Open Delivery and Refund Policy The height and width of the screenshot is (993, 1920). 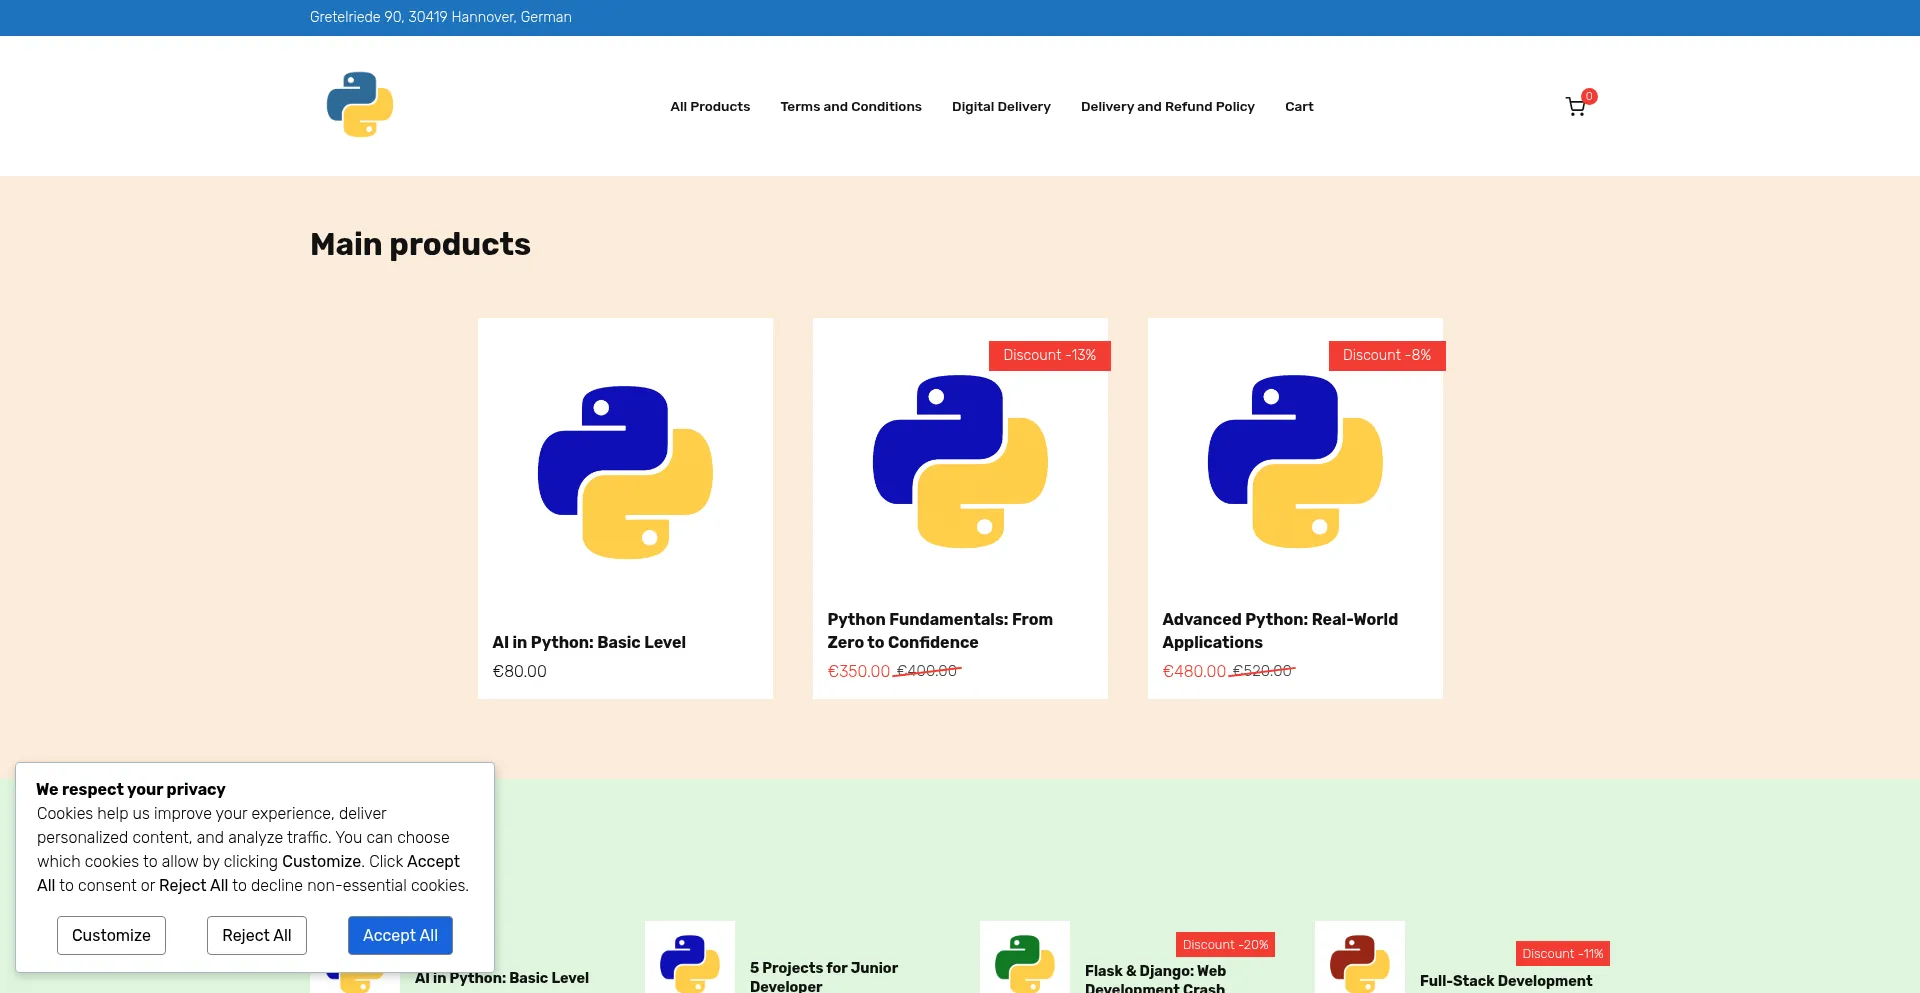coord(1168,106)
